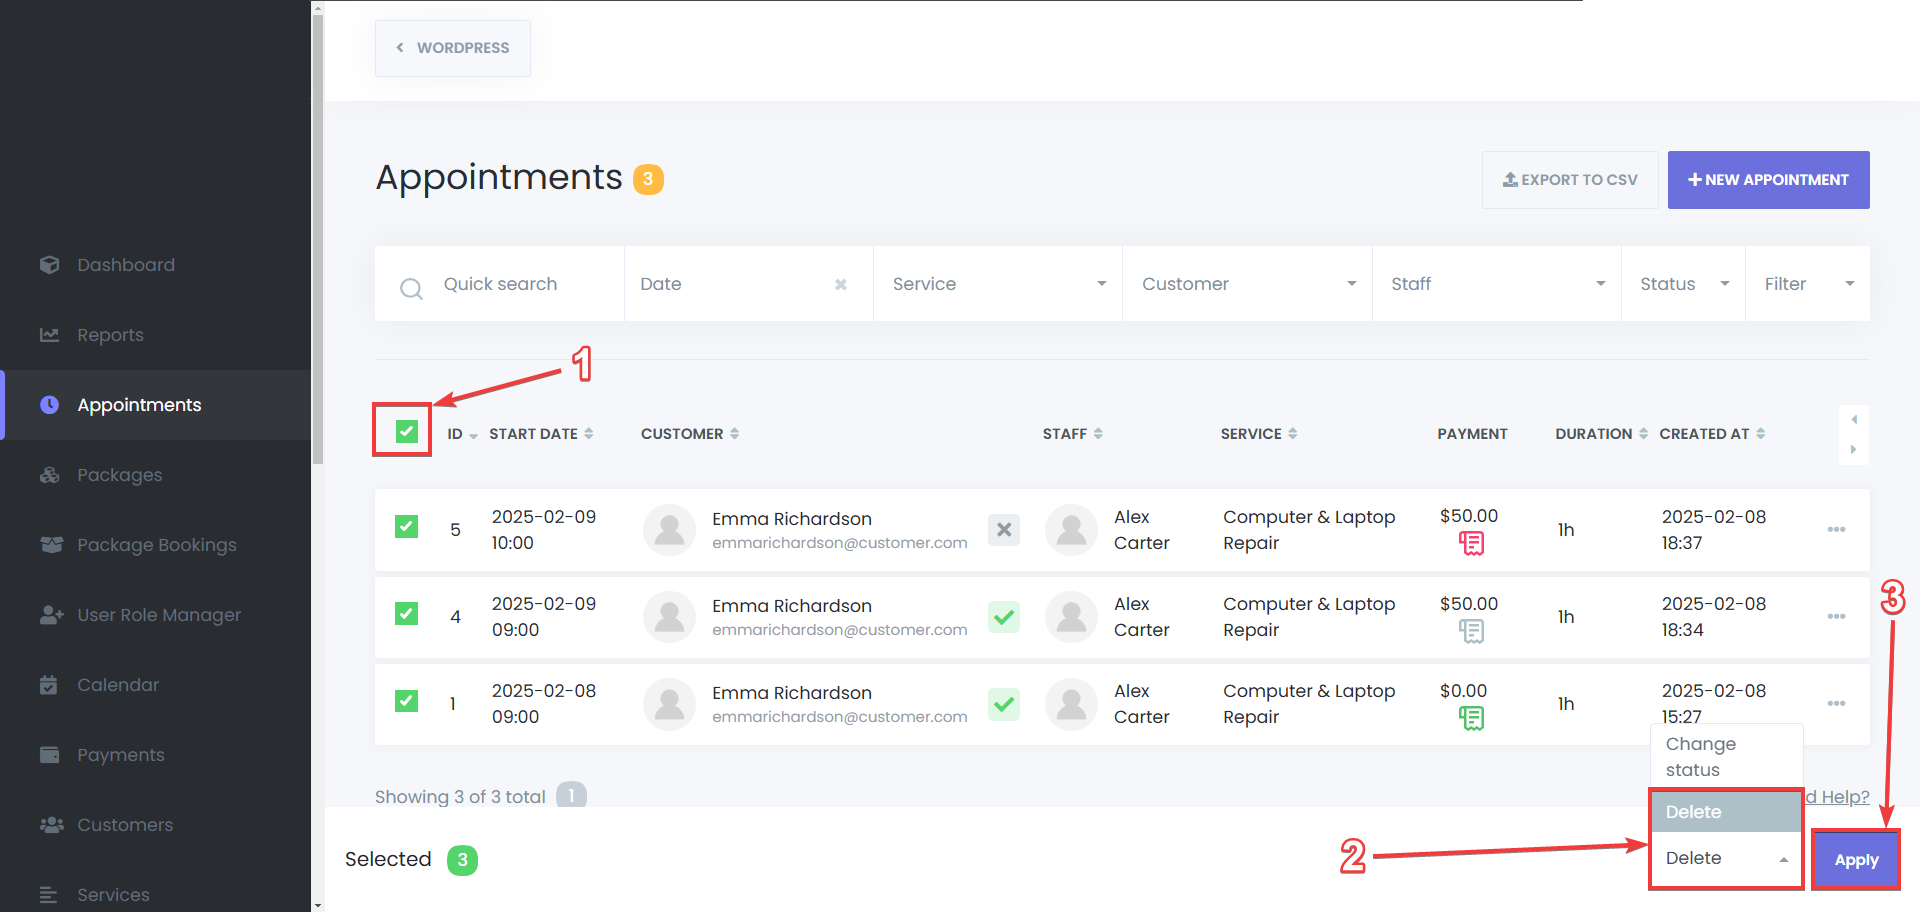
Task: Click the gray payment receipt icon for appointment 4
Action: click(x=1471, y=631)
